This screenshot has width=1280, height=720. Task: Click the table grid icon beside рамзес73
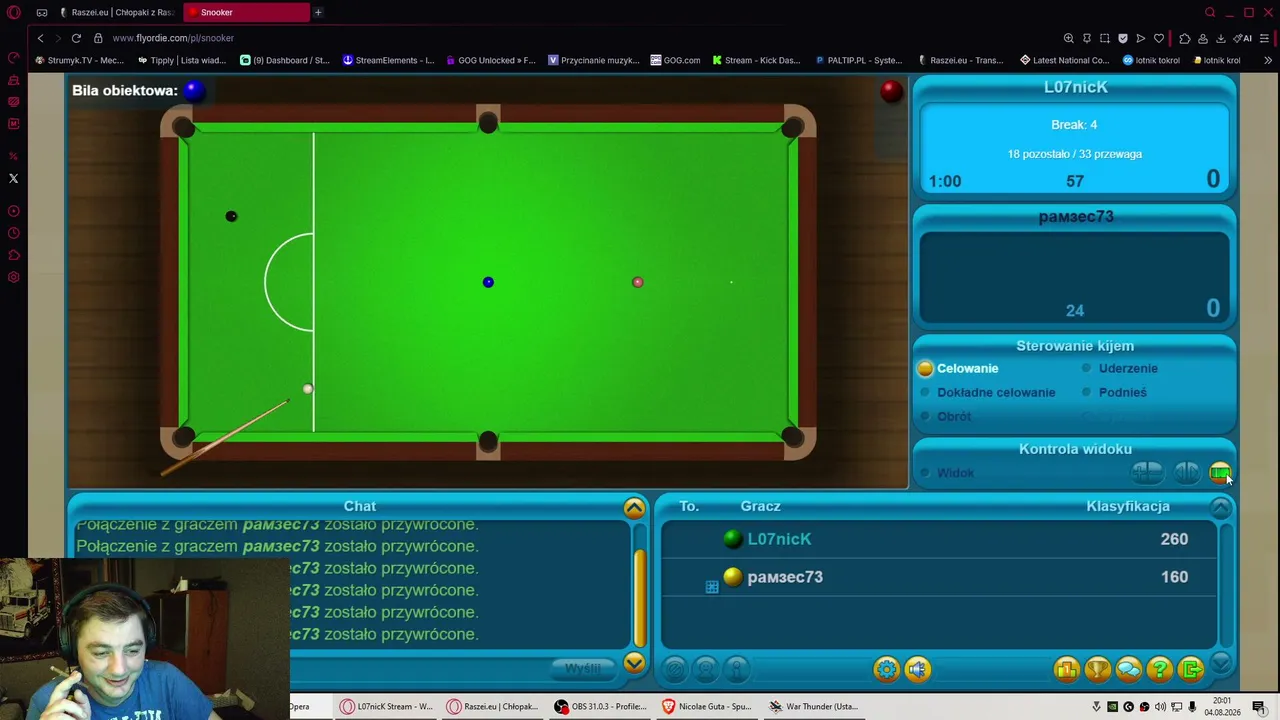click(712, 587)
